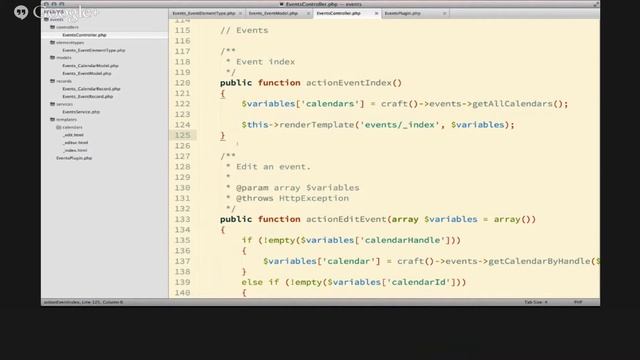Image resolution: width=640 pixels, height=360 pixels.
Task: Open Events_EventElementType.php in the sidebar
Action: [94, 50]
